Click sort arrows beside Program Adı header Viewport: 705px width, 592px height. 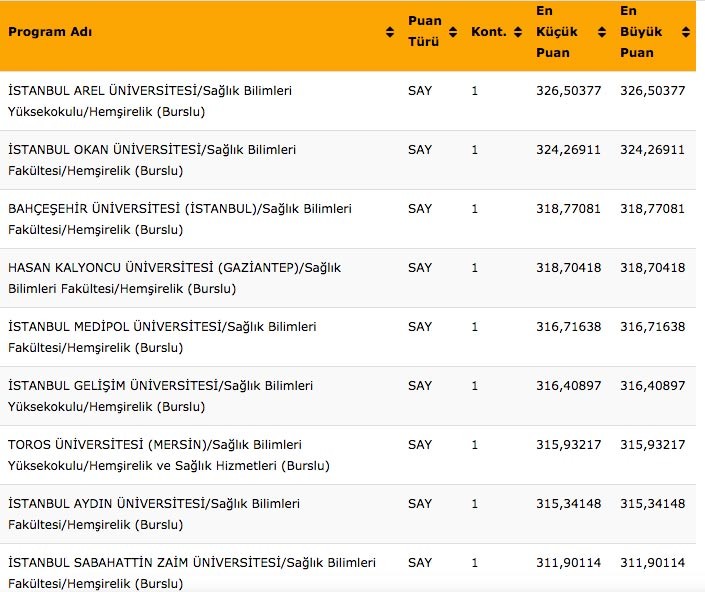(390, 32)
